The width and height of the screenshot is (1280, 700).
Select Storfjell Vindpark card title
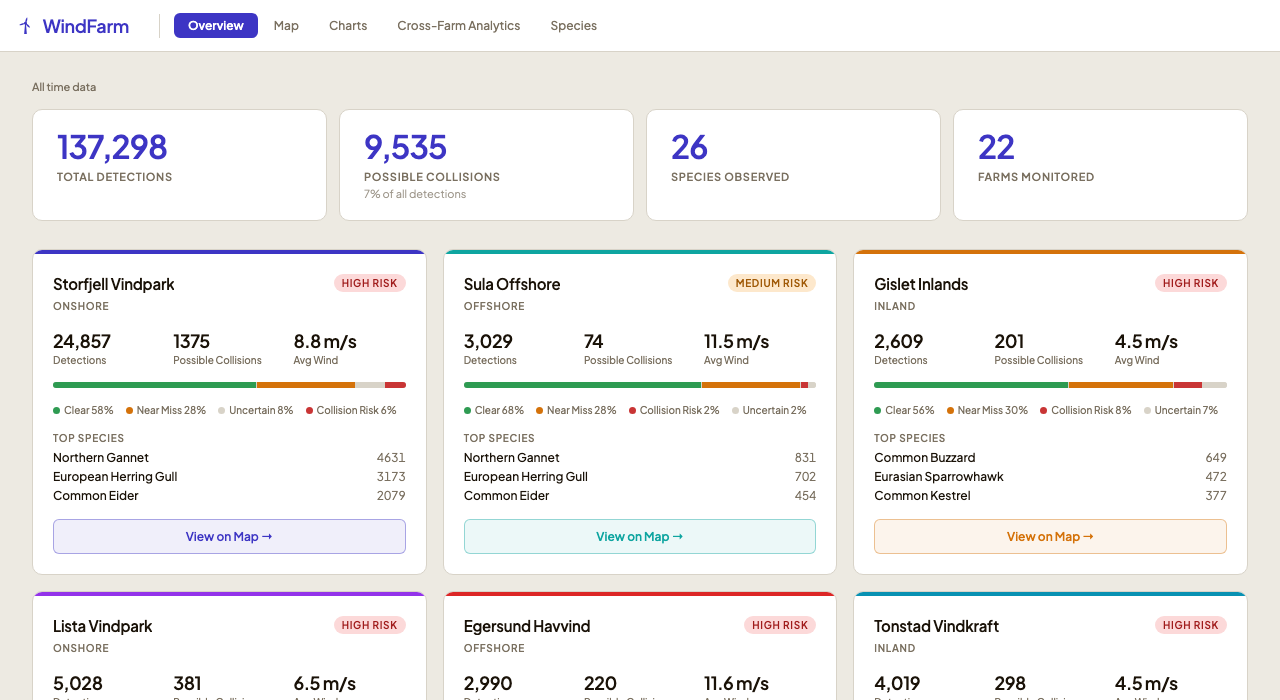point(114,284)
